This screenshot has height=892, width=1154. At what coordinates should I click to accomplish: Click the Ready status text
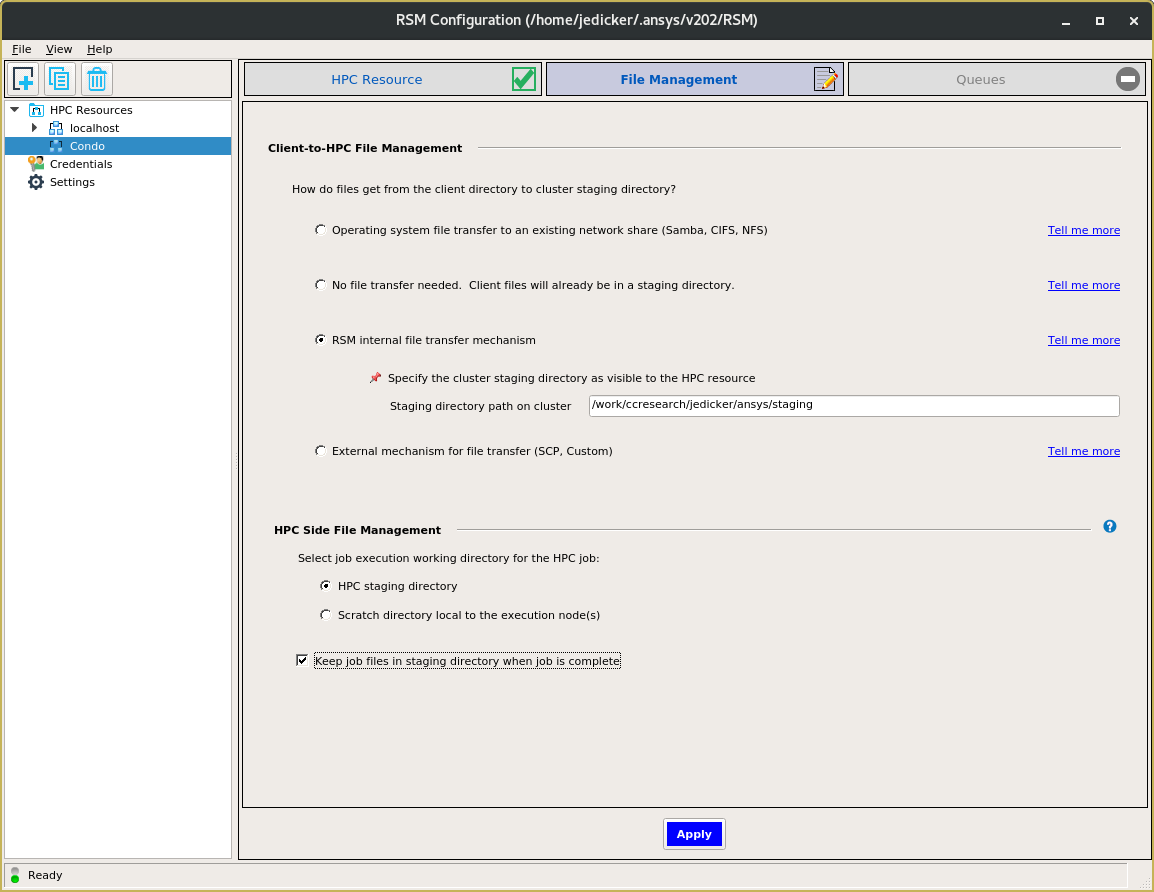tap(45, 875)
